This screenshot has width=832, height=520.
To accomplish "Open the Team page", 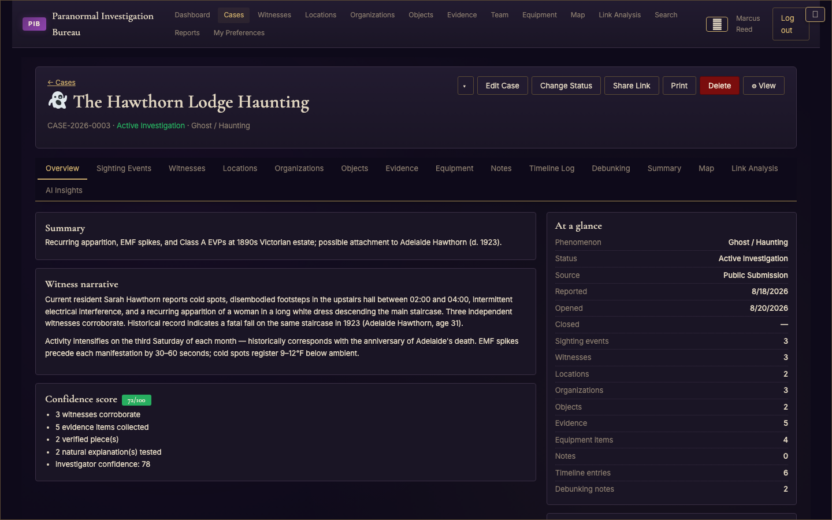I will click(499, 15).
